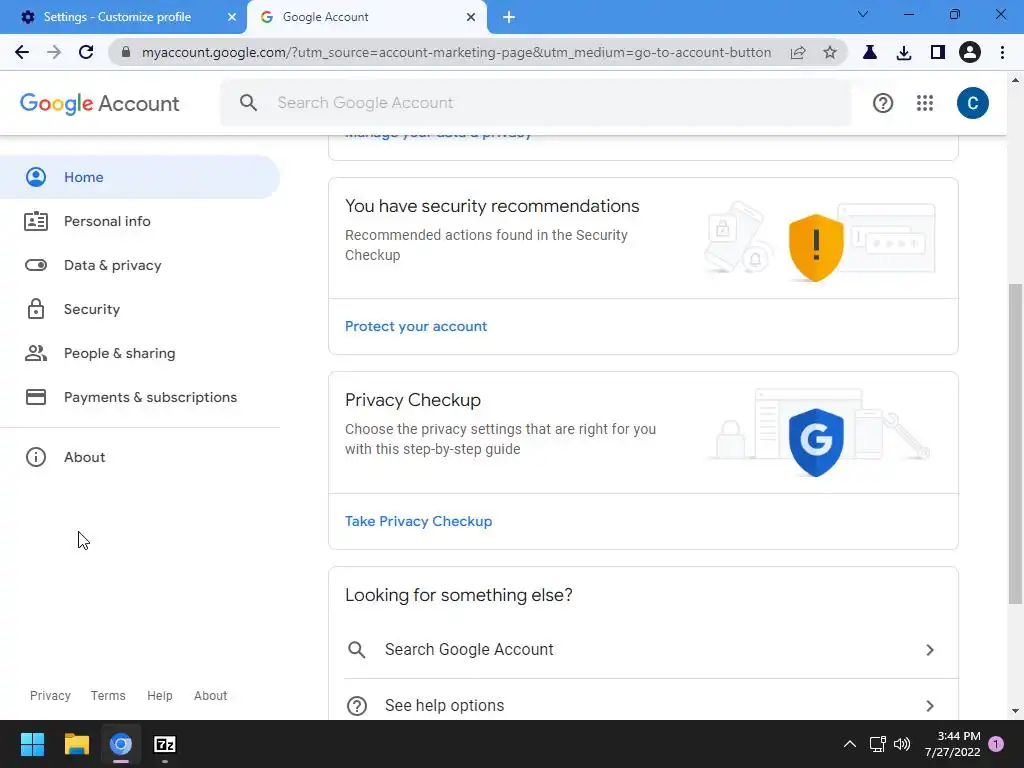
Task: Click the Privacy footer link
Action: click(50, 696)
